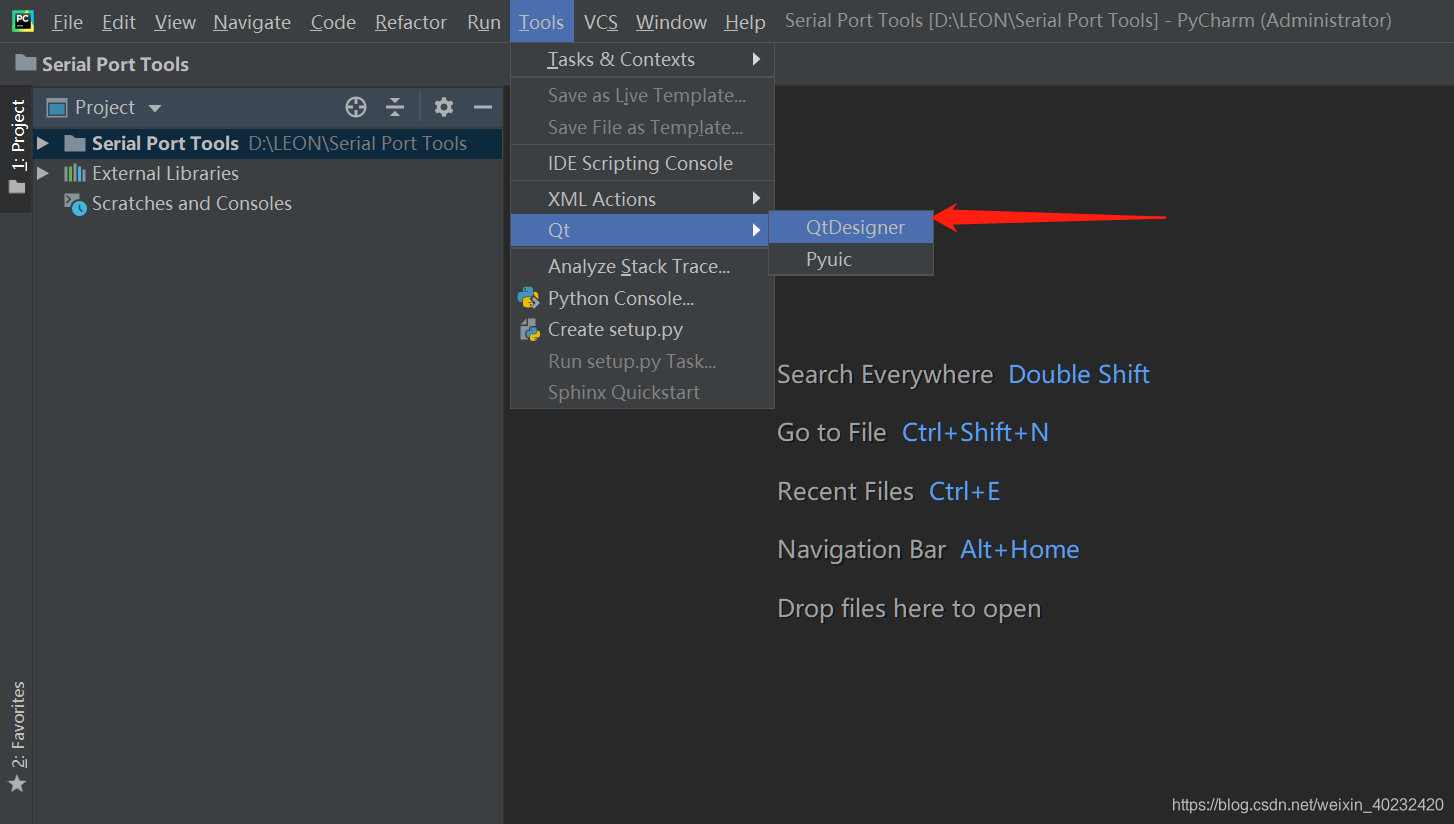Open the Project view dropdown arrow

coord(154,108)
